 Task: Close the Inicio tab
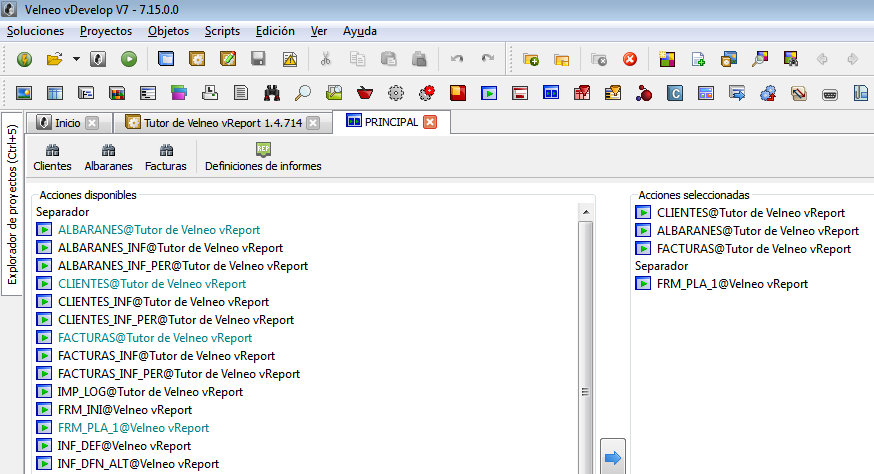92,123
